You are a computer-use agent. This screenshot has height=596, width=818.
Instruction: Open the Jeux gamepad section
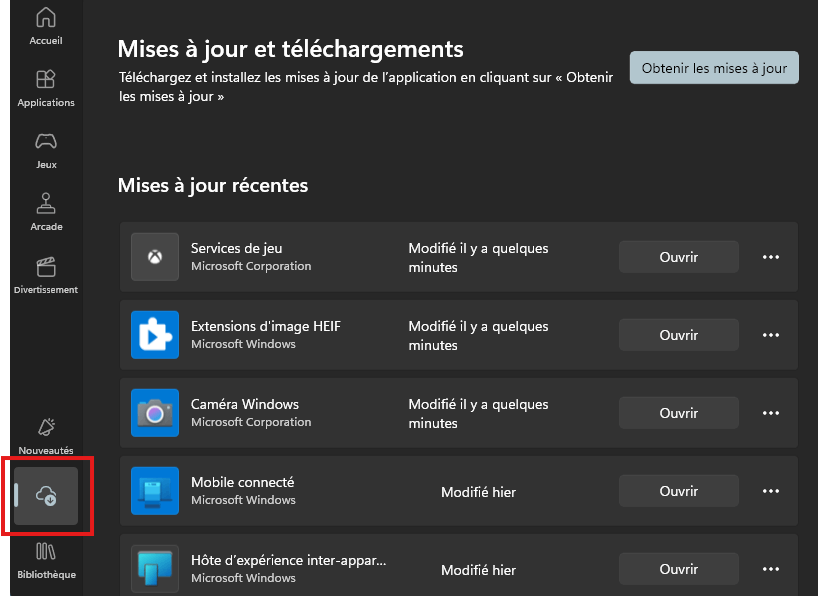[46, 150]
